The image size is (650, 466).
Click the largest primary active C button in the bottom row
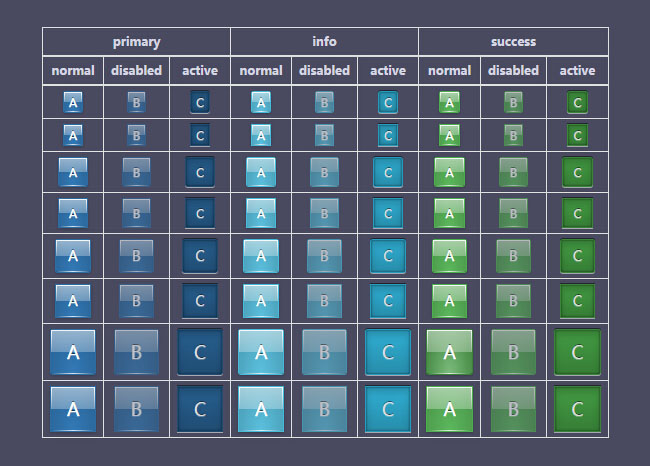point(200,409)
